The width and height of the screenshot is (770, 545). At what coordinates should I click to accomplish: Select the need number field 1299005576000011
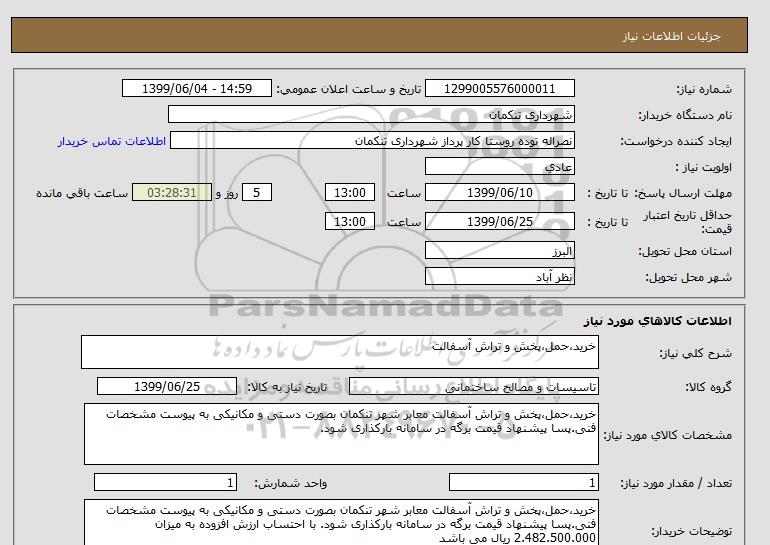pyautogui.click(x=499, y=88)
